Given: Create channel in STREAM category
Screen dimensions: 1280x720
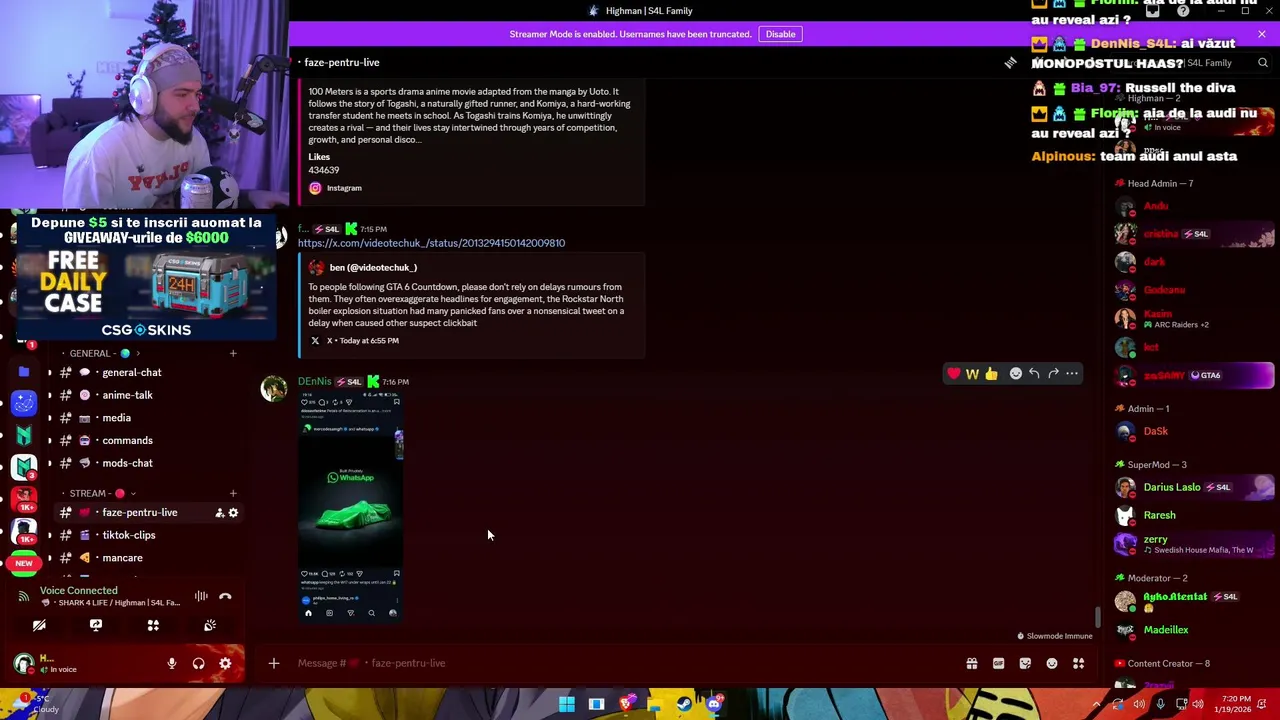Looking at the screenshot, I should tap(233, 493).
